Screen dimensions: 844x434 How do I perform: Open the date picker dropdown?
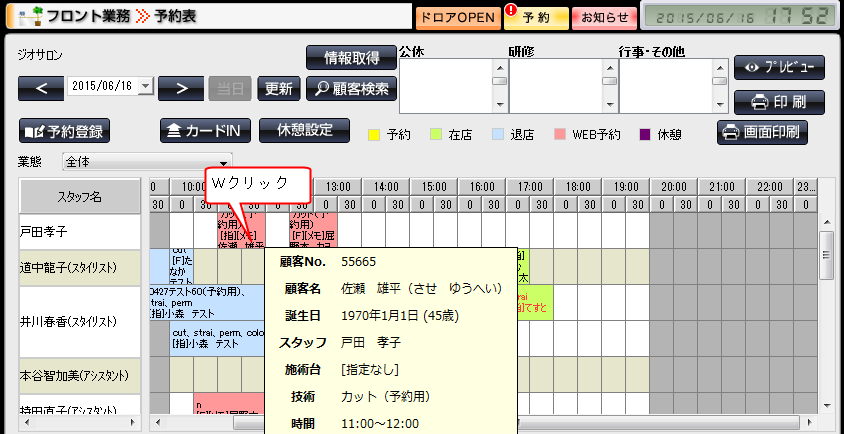pyautogui.click(x=146, y=87)
